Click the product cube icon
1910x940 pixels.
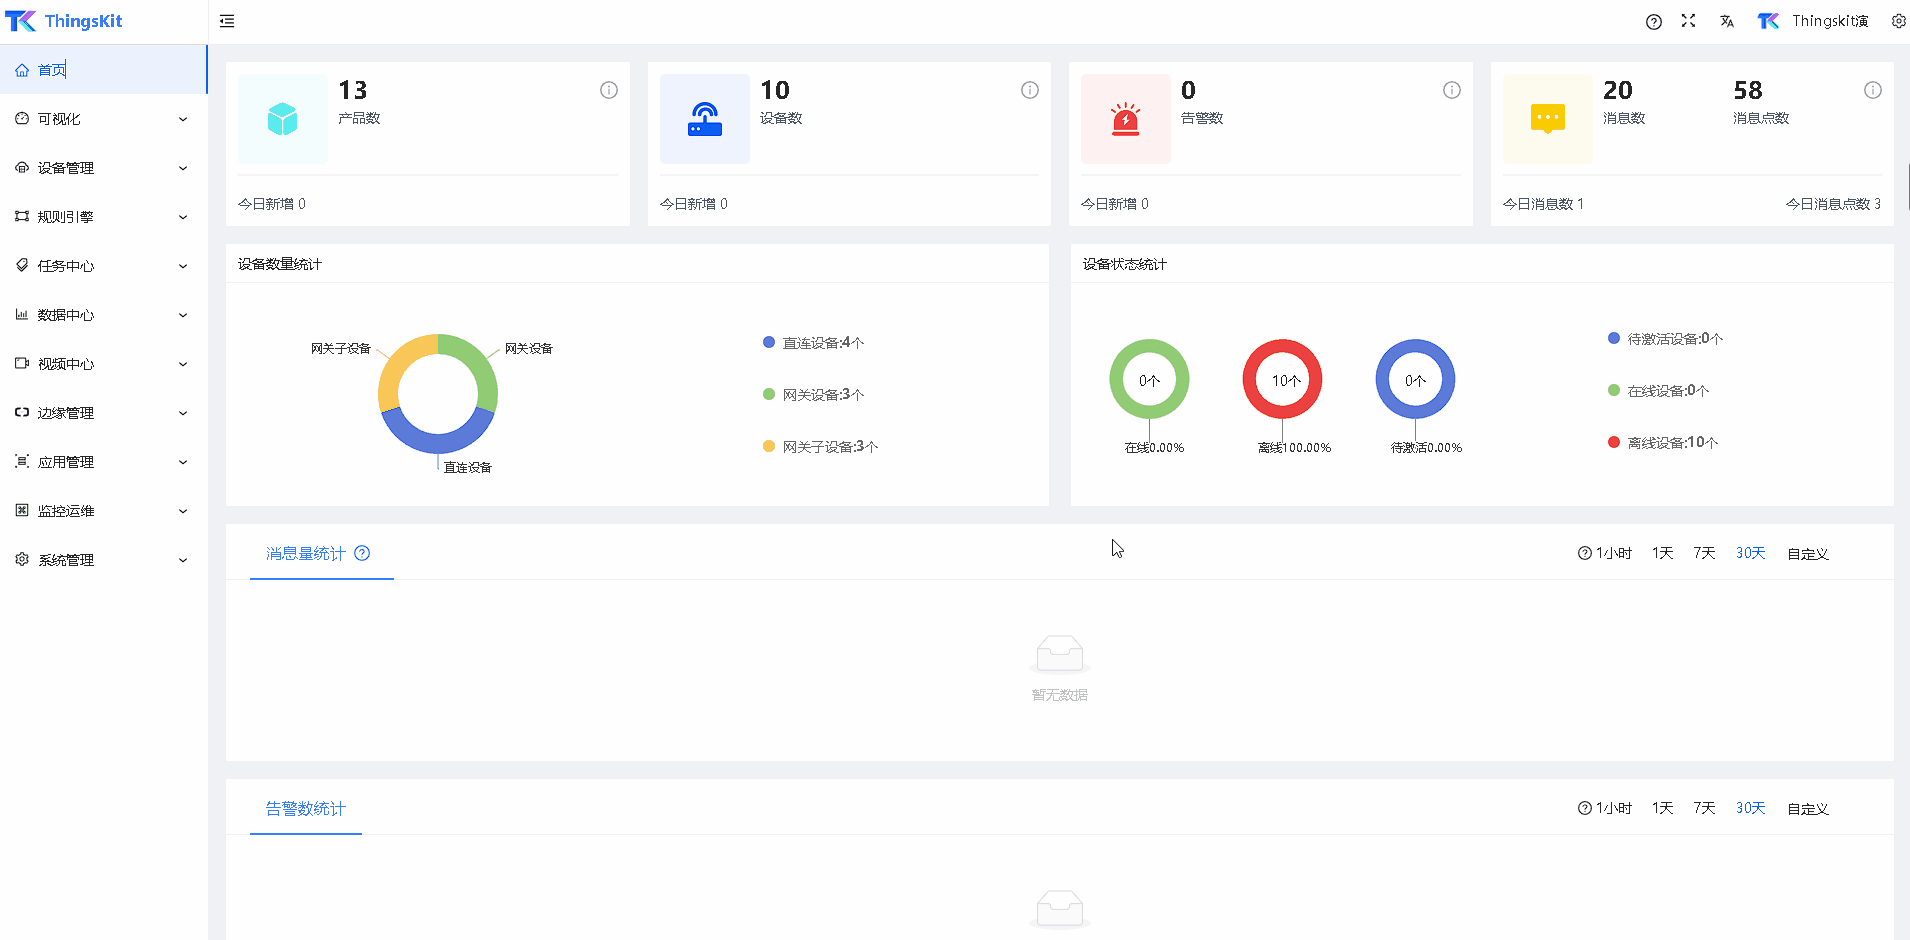coord(283,119)
